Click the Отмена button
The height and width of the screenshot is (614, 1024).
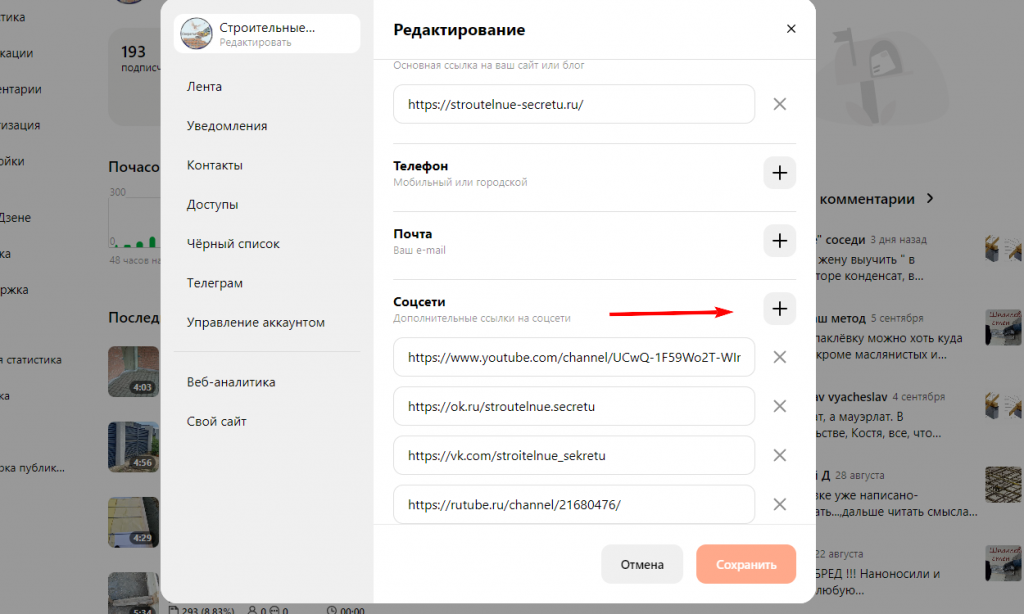(x=642, y=564)
